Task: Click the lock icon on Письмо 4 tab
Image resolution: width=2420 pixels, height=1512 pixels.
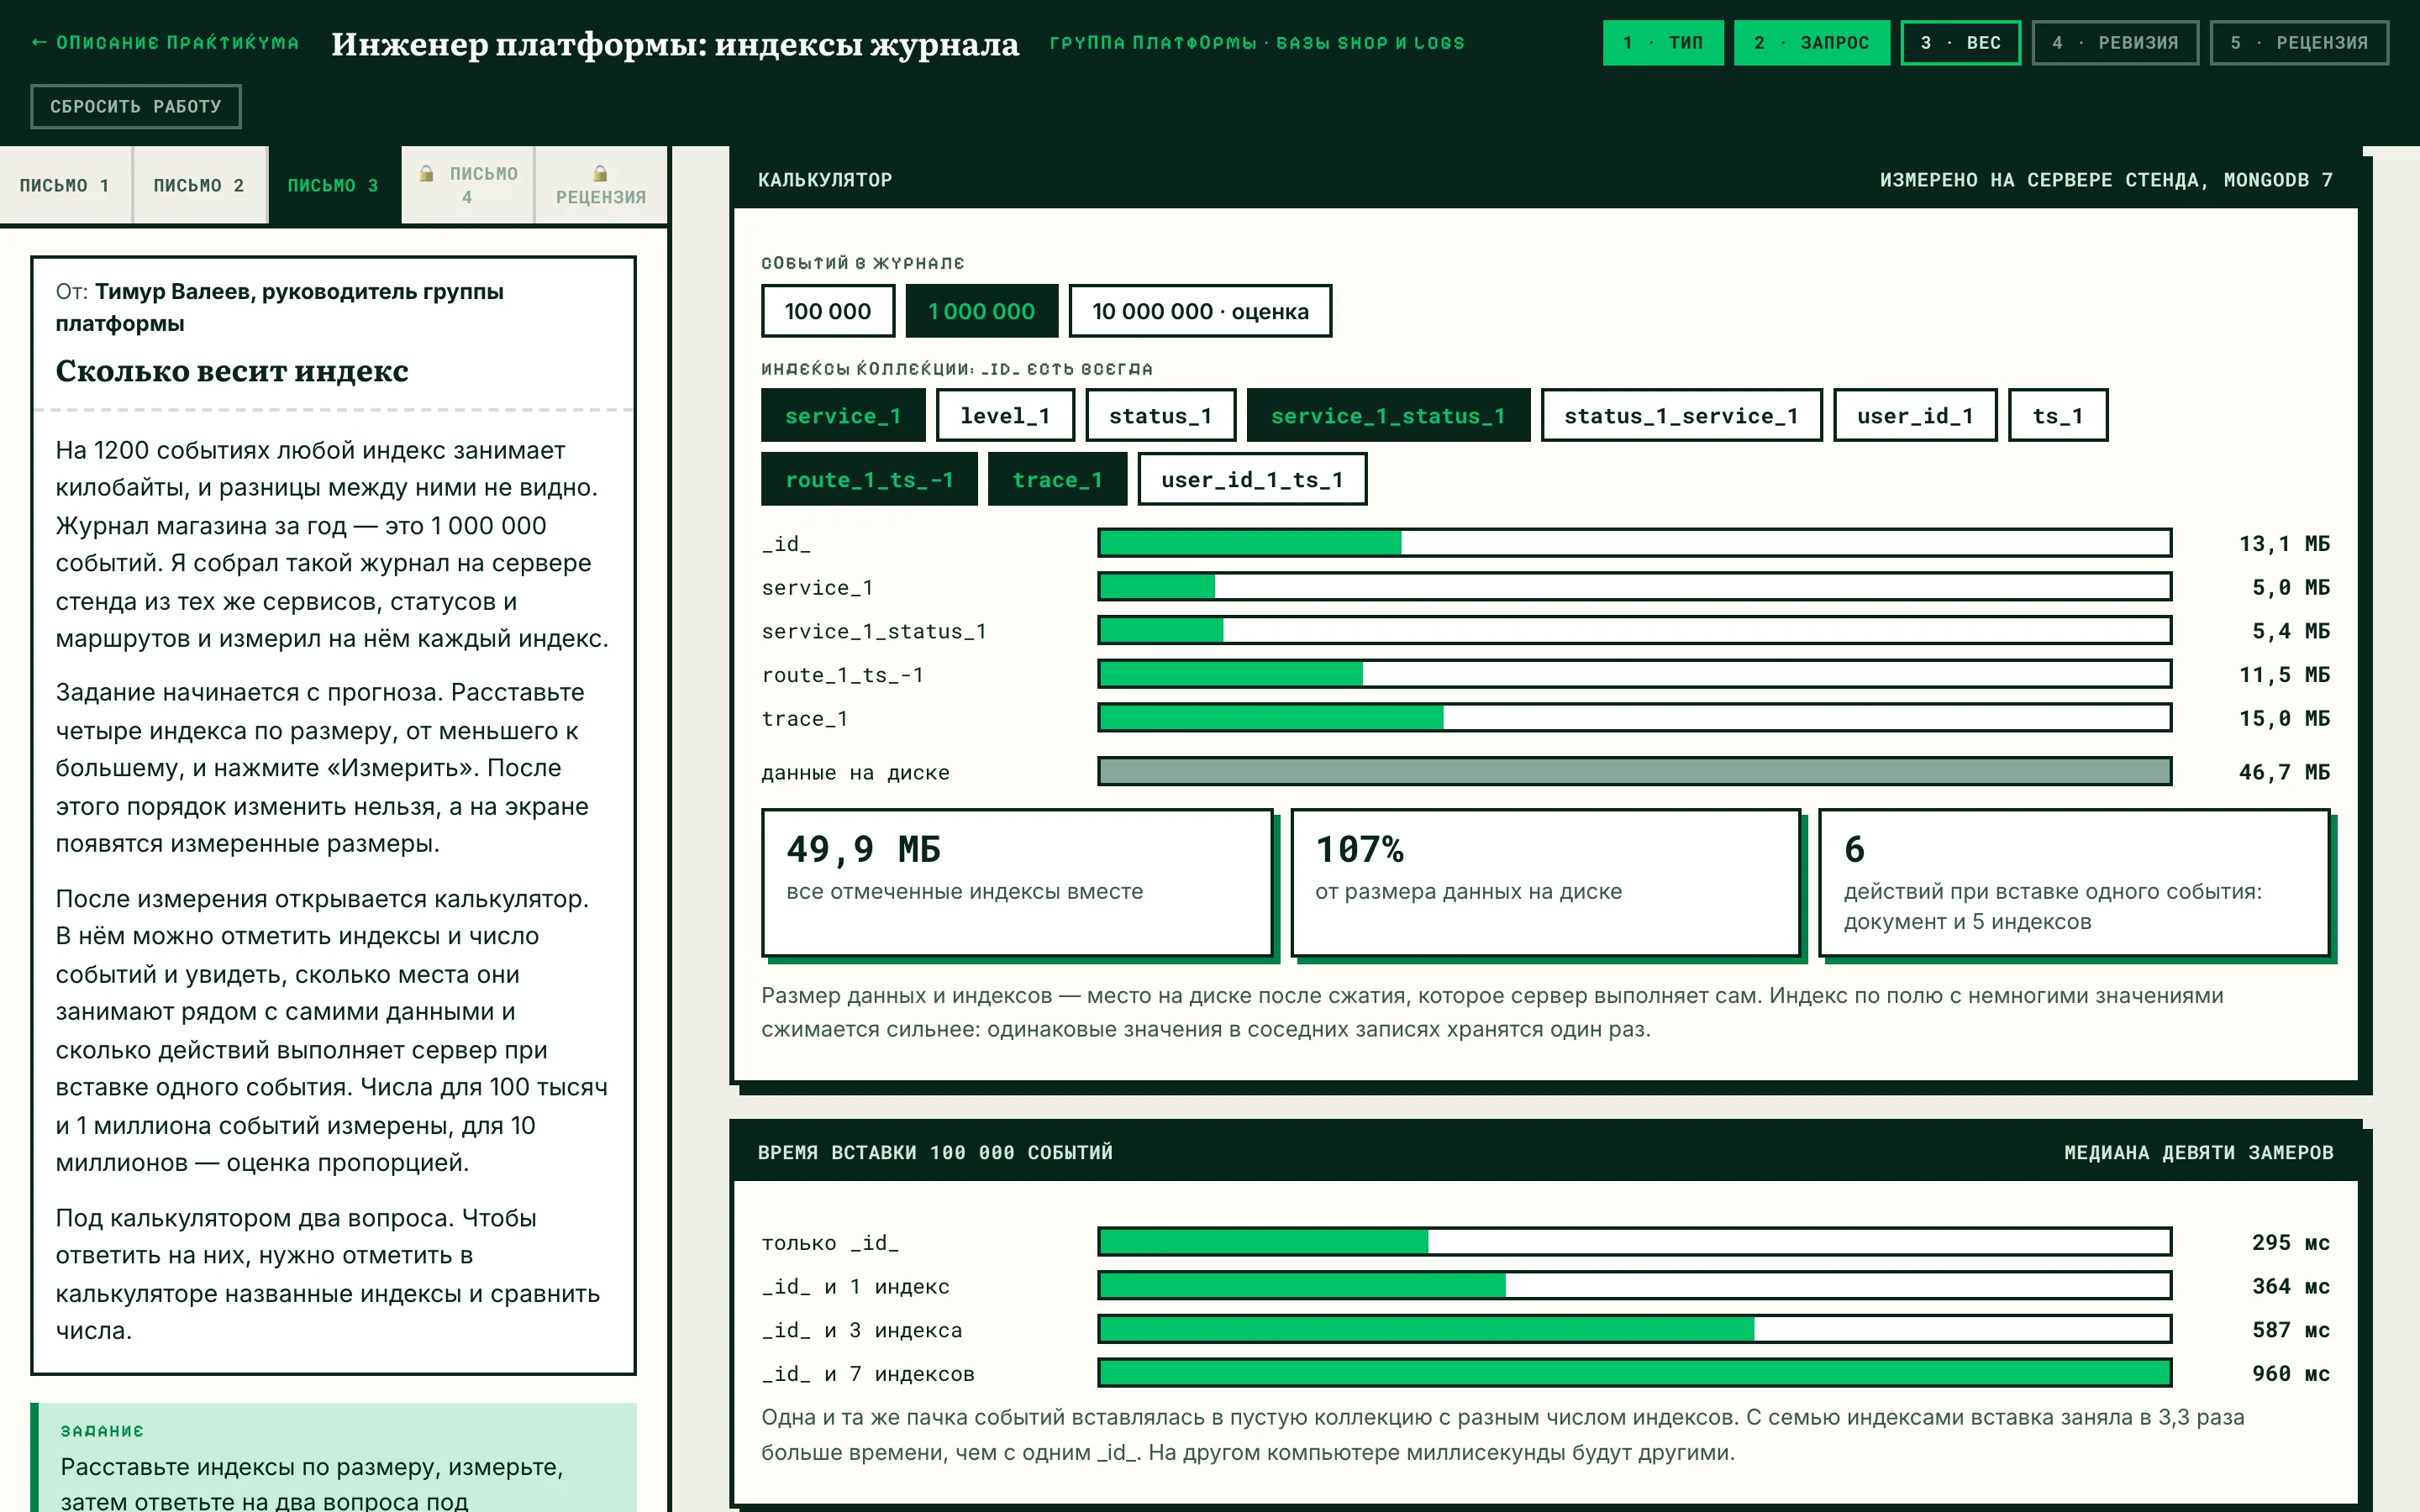Action: pyautogui.click(x=426, y=174)
